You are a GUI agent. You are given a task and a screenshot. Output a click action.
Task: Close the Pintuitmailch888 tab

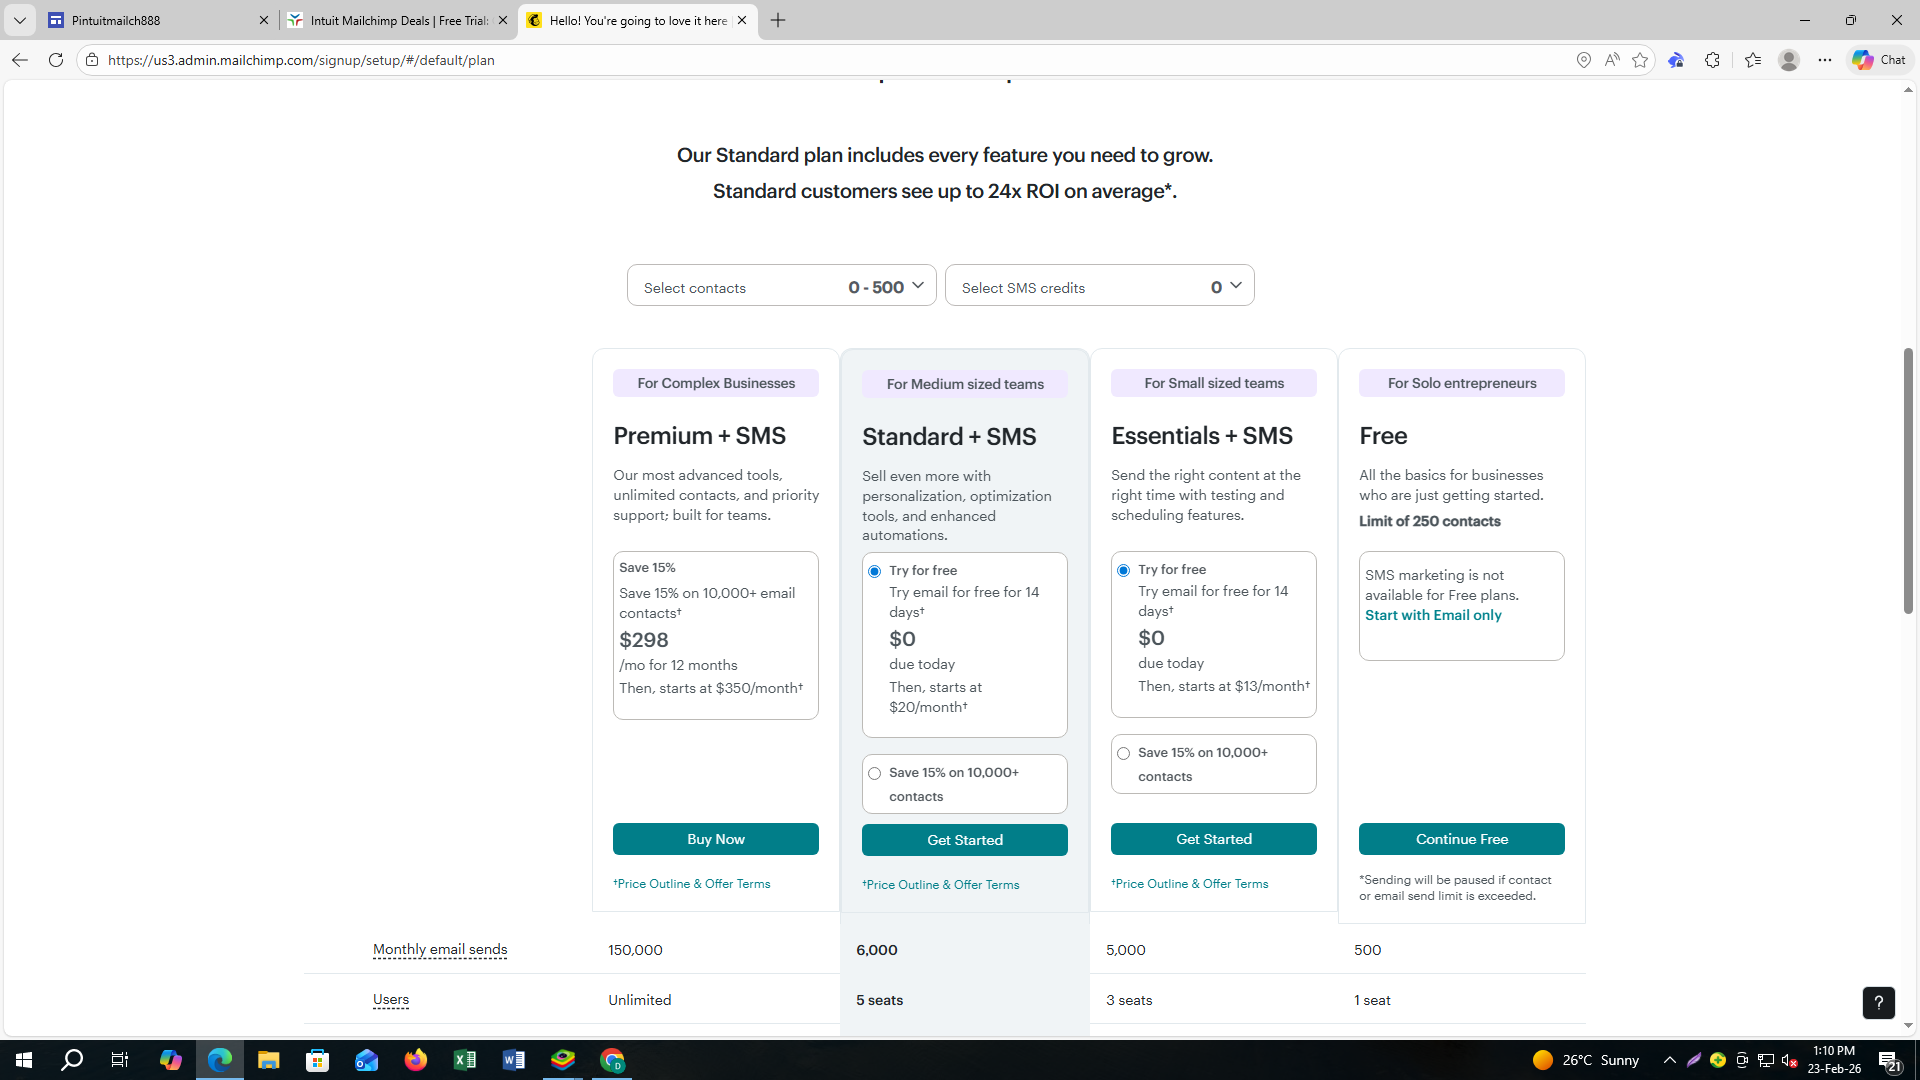[x=264, y=20]
